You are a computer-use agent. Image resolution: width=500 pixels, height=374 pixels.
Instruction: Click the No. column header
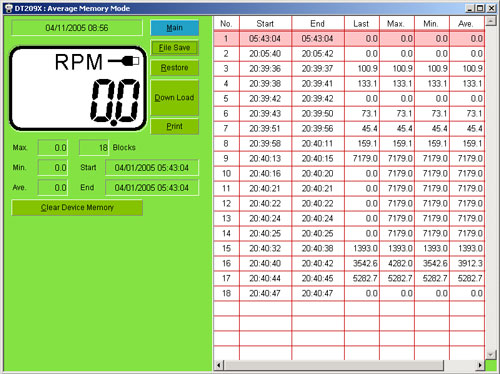click(x=226, y=24)
